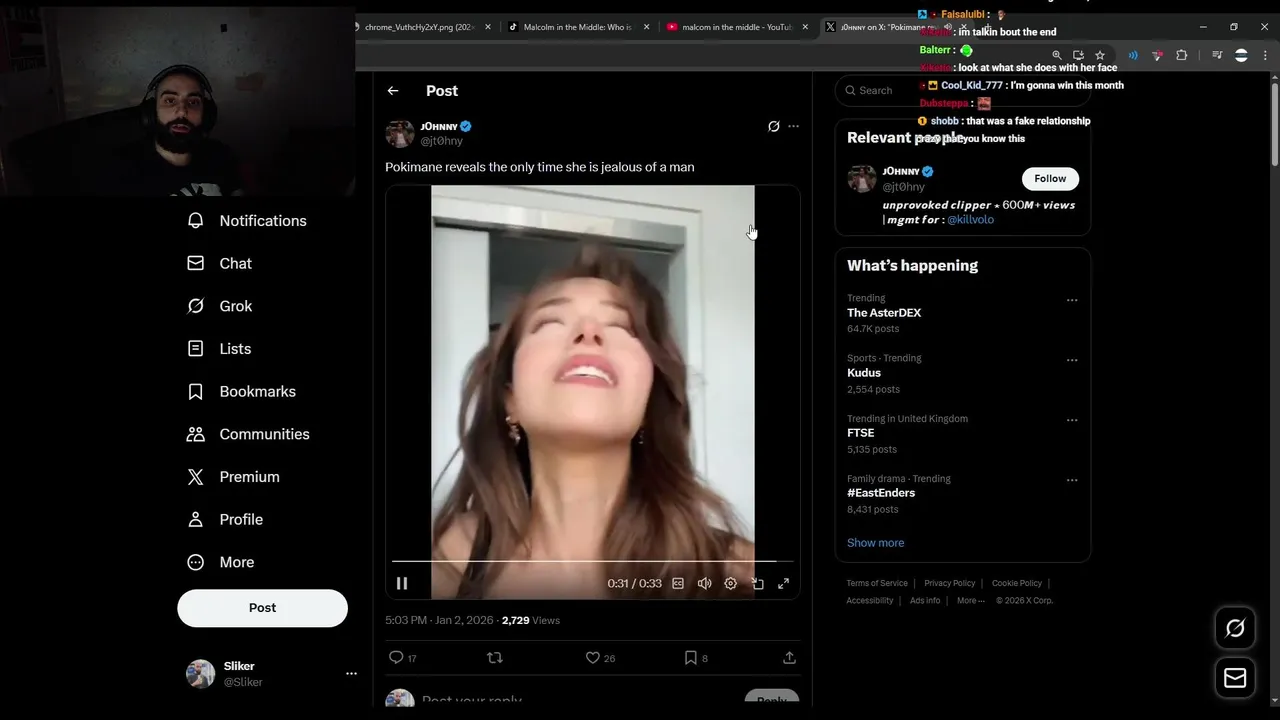Open account options next to Sliker
This screenshot has width=1280, height=720.
[x=351, y=674]
